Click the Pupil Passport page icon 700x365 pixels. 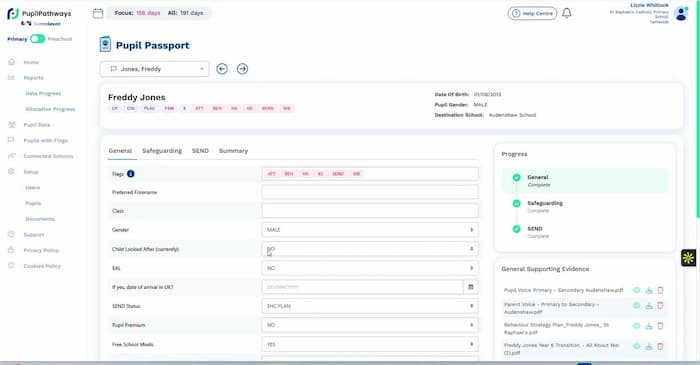105,45
